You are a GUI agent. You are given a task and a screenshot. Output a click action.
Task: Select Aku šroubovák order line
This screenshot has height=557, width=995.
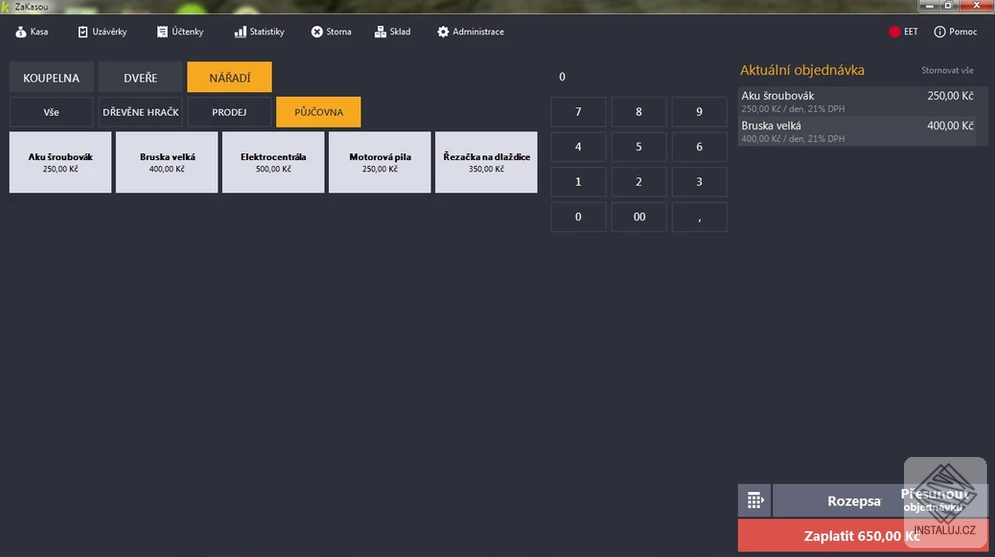coord(857,102)
